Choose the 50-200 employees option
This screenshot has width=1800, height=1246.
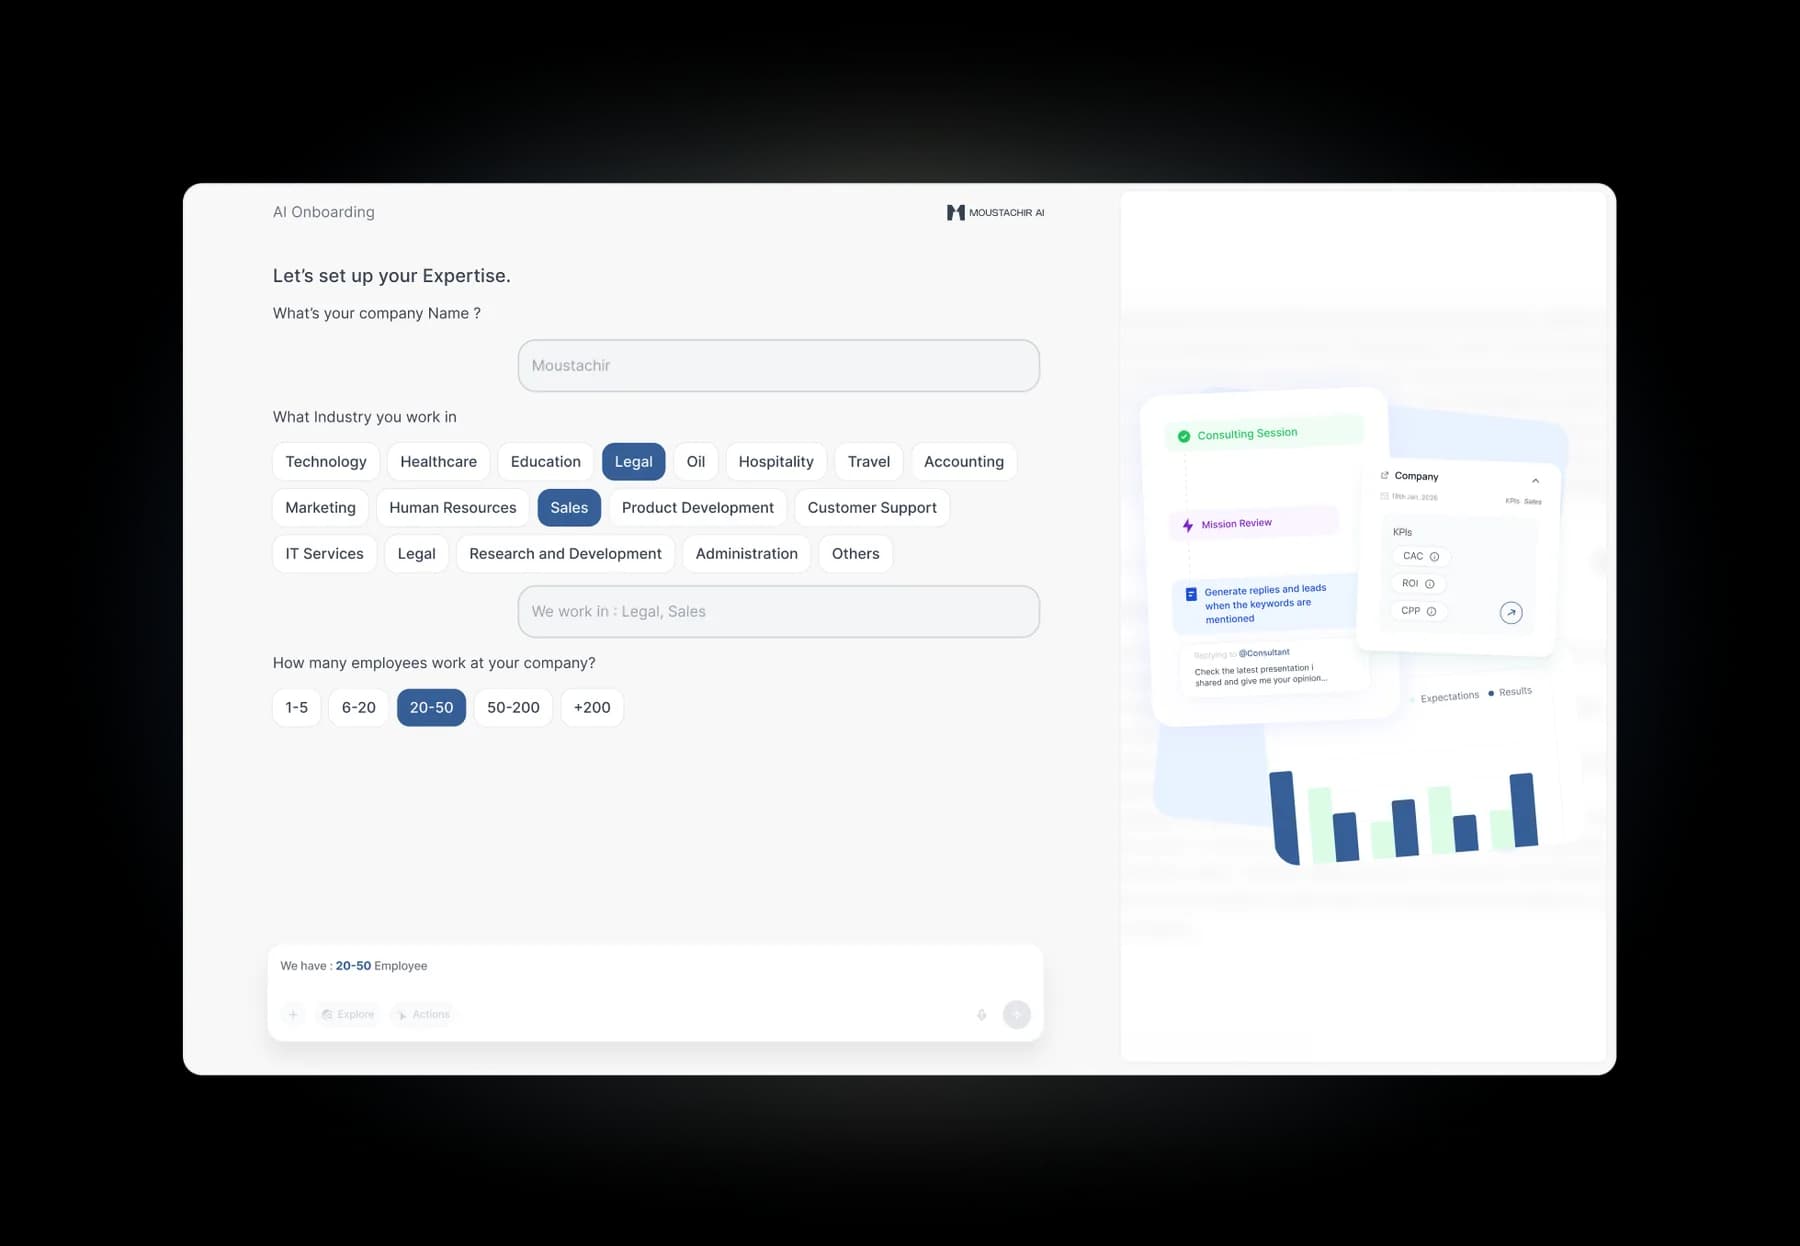[513, 707]
